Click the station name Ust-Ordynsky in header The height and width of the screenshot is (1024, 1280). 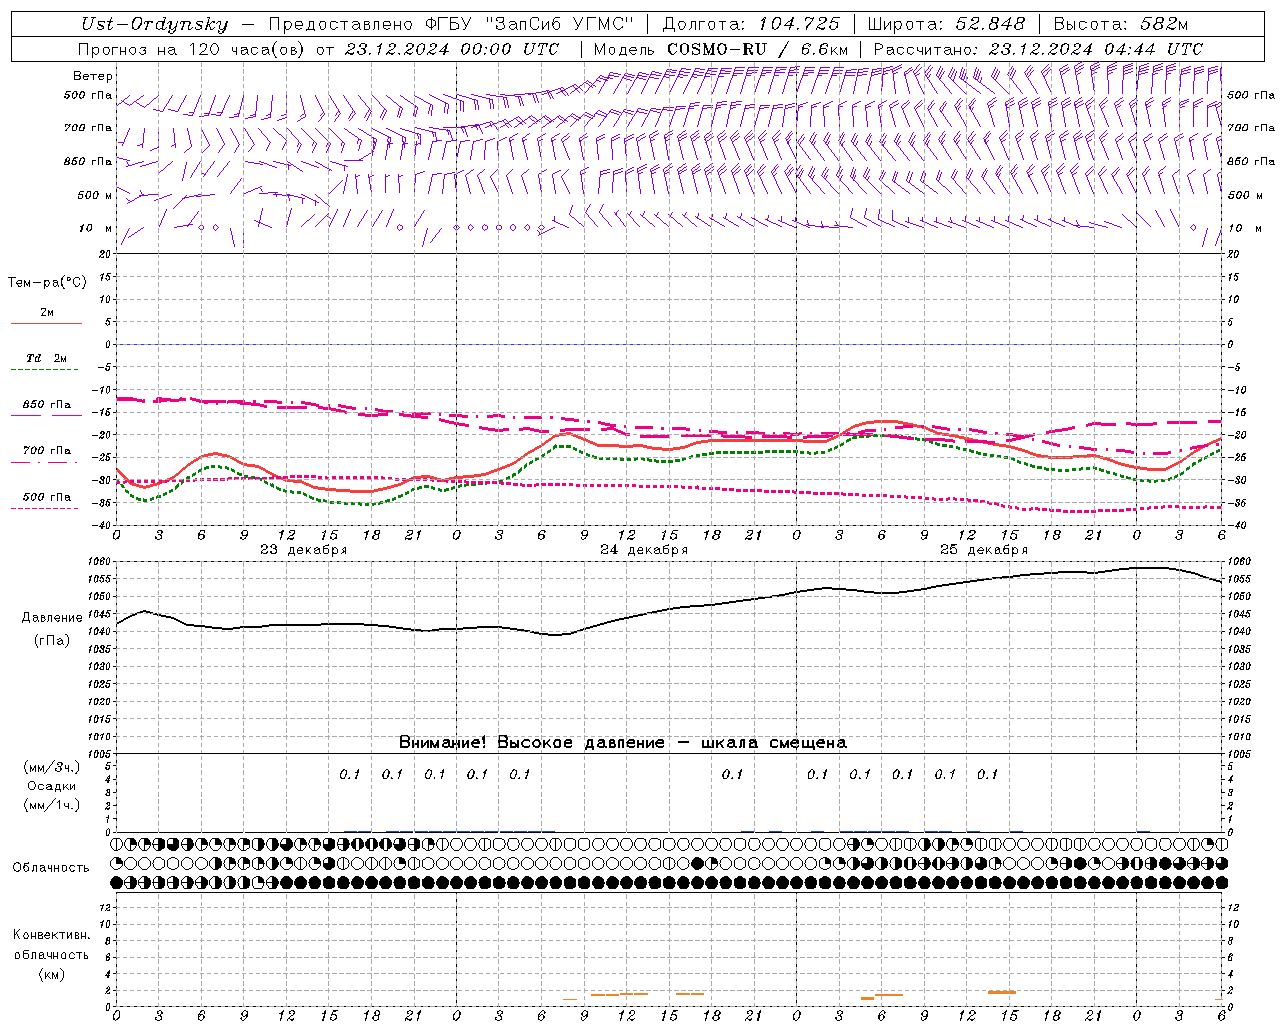point(155,24)
